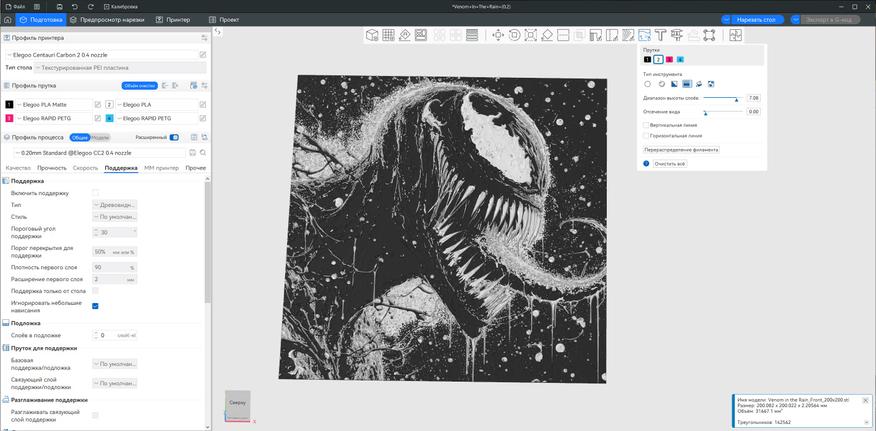
Task: Select the Move tool
Action: pyautogui.click(x=498, y=36)
